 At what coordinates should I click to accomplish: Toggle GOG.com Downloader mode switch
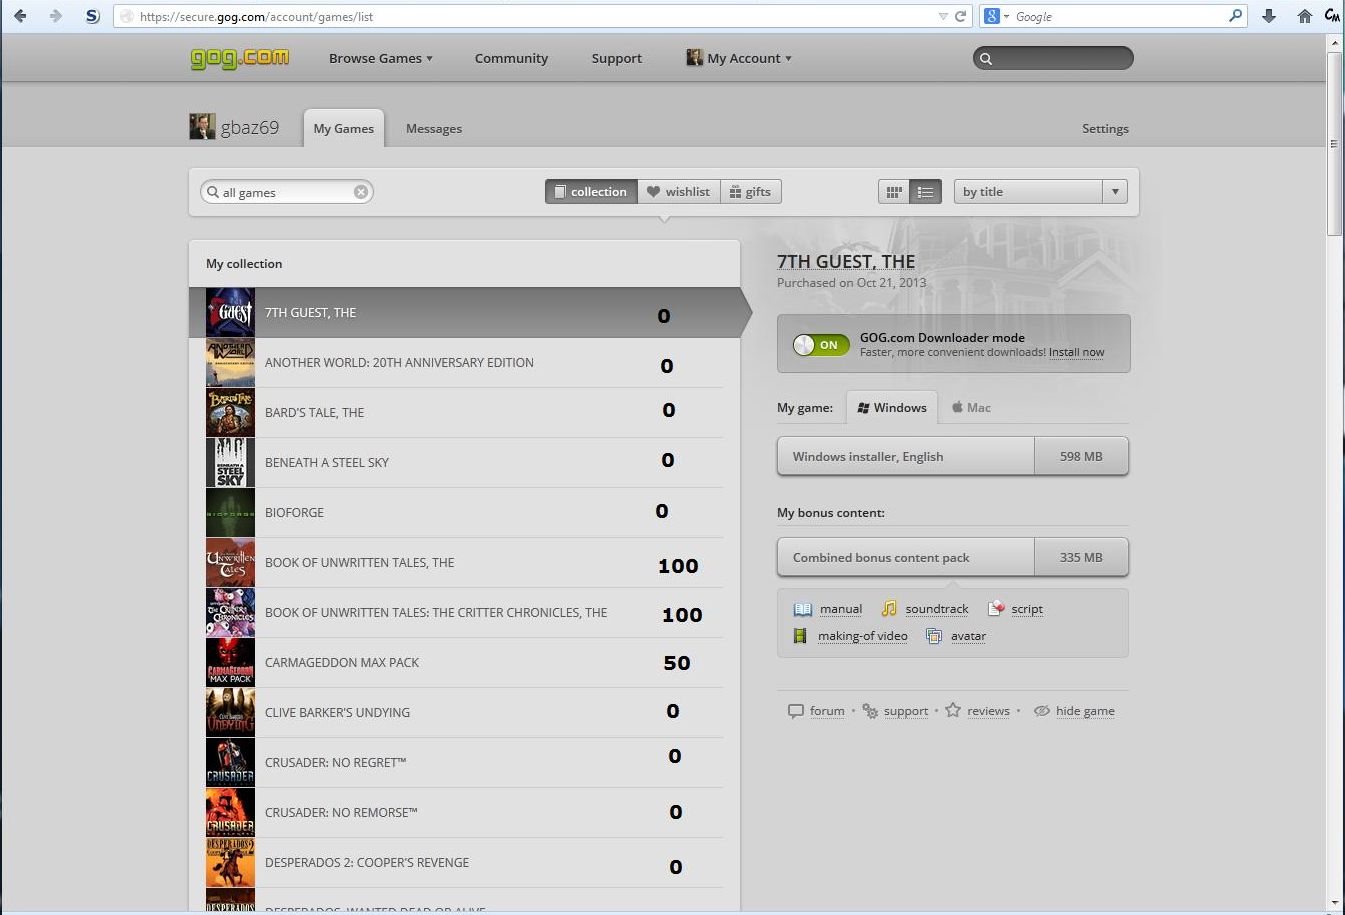coord(821,345)
